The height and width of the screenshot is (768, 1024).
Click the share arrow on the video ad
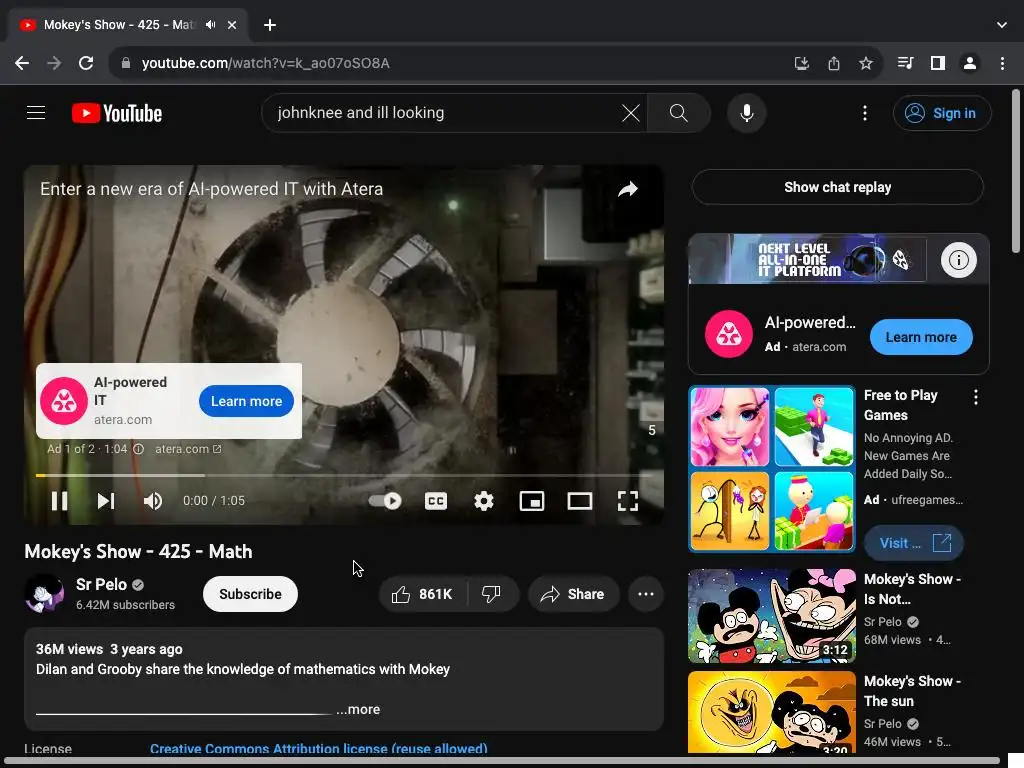click(x=628, y=189)
